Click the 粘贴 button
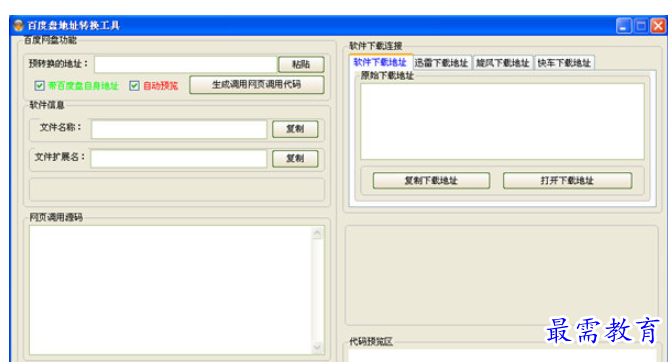Screen dimensions: 668x362 click(x=301, y=64)
